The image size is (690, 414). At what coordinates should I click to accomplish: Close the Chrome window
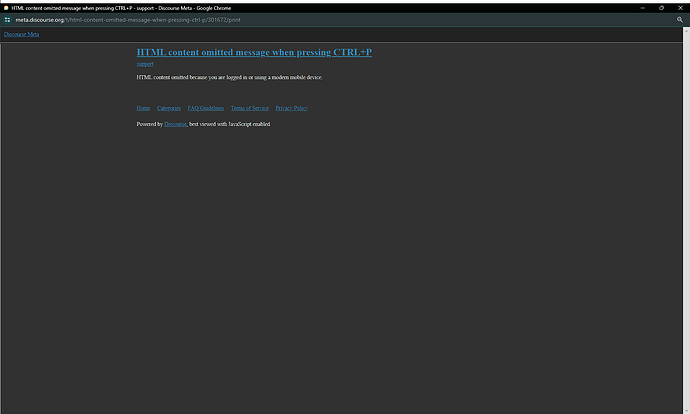(680, 8)
